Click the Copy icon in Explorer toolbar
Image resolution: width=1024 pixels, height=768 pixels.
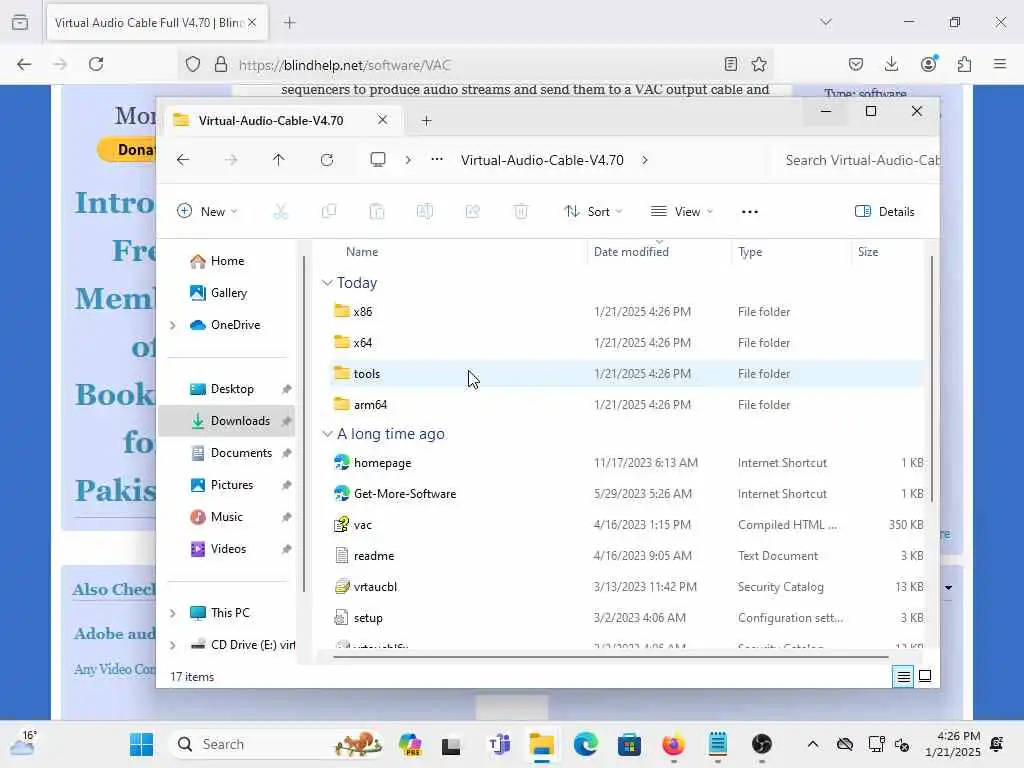point(328,212)
